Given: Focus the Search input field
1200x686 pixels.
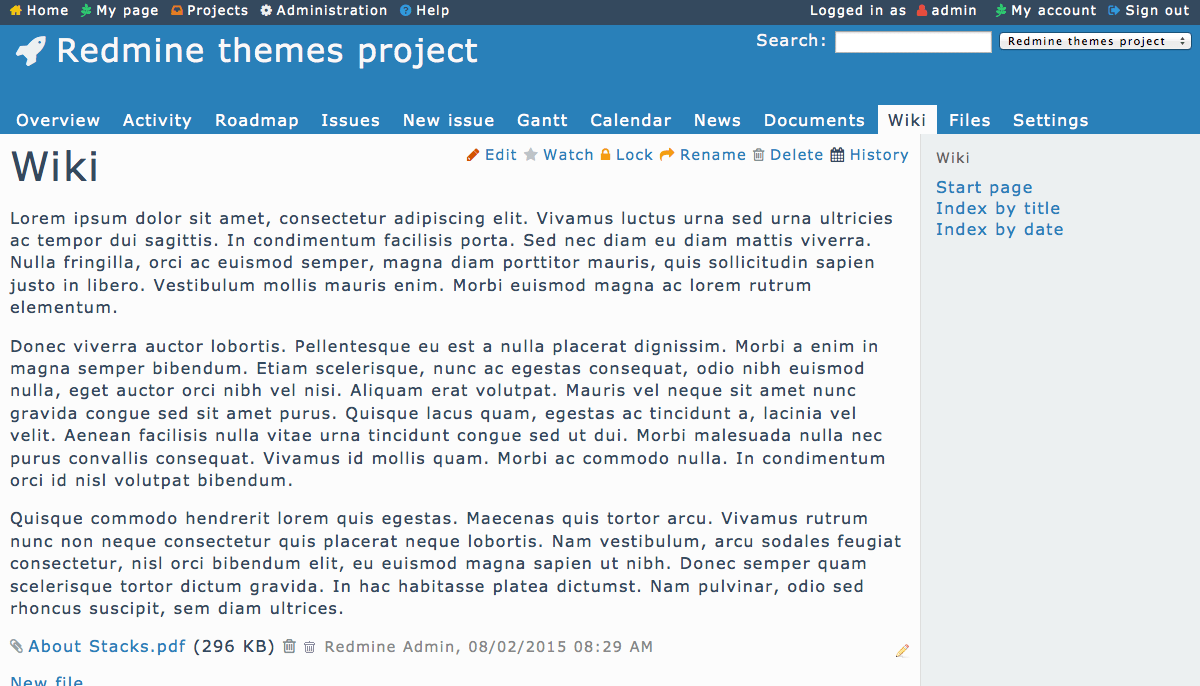Looking at the screenshot, I should [x=913, y=42].
